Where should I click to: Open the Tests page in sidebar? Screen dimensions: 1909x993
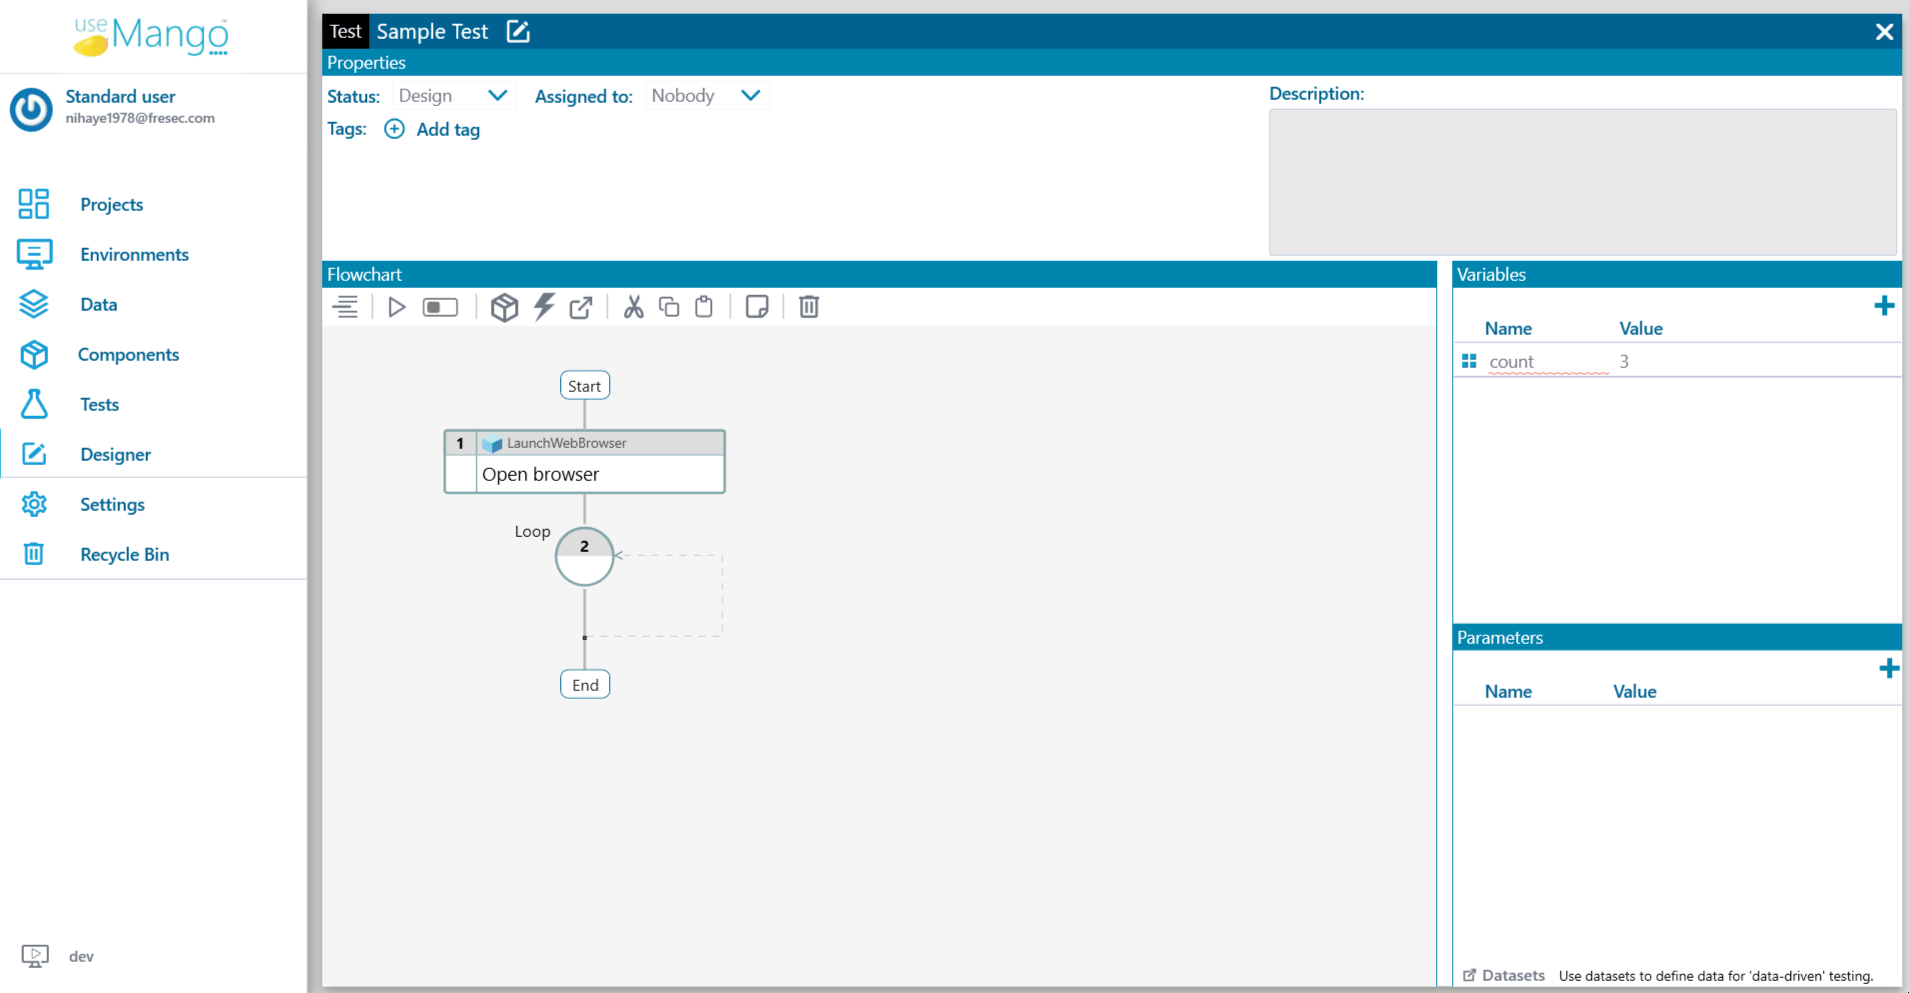tap(99, 404)
